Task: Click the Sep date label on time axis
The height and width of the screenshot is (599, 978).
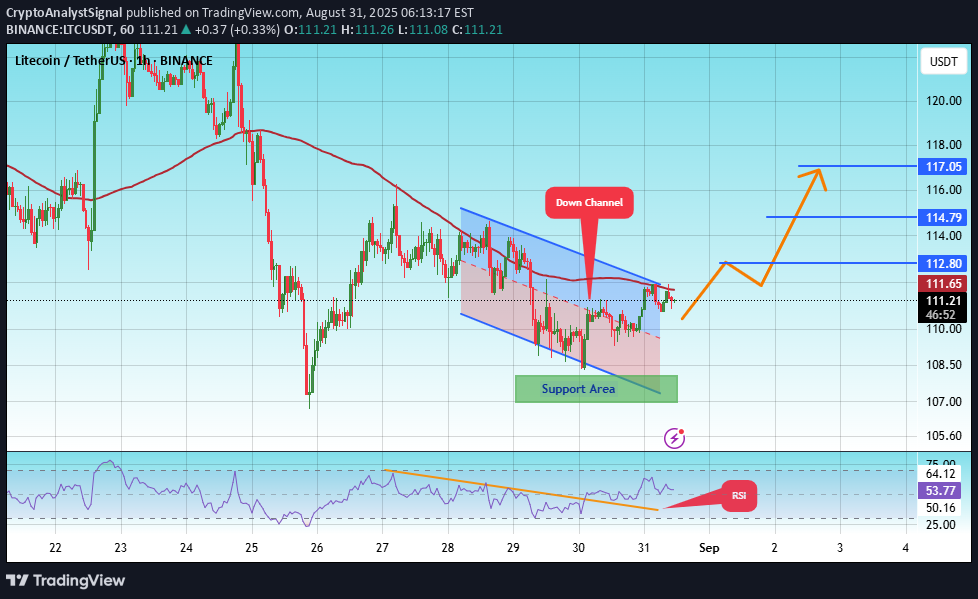Action: [x=709, y=548]
